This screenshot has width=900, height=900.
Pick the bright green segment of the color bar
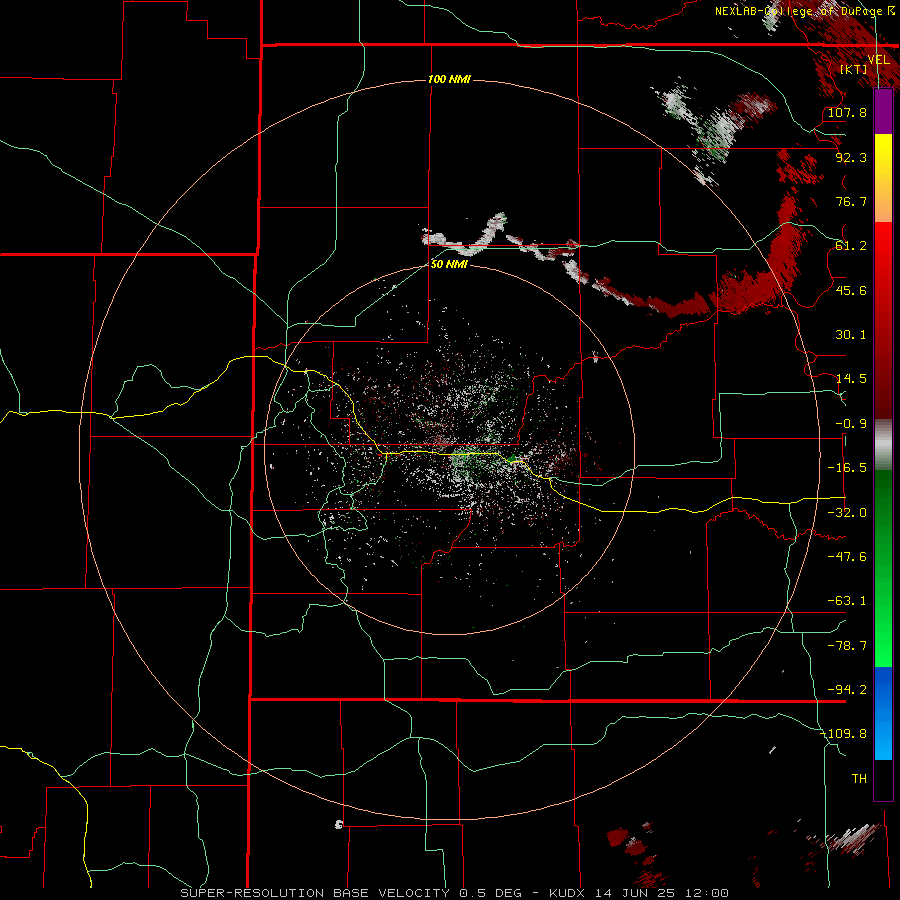(883, 637)
